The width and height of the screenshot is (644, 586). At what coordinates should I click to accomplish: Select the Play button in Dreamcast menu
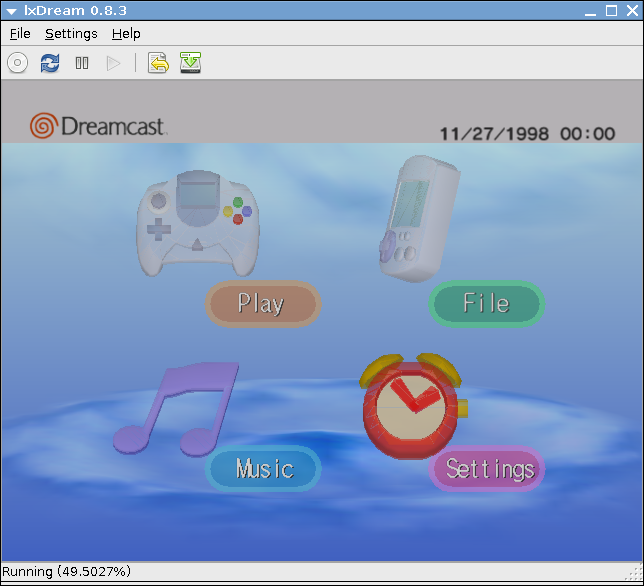pyautogui.click(x=263, y=304)
